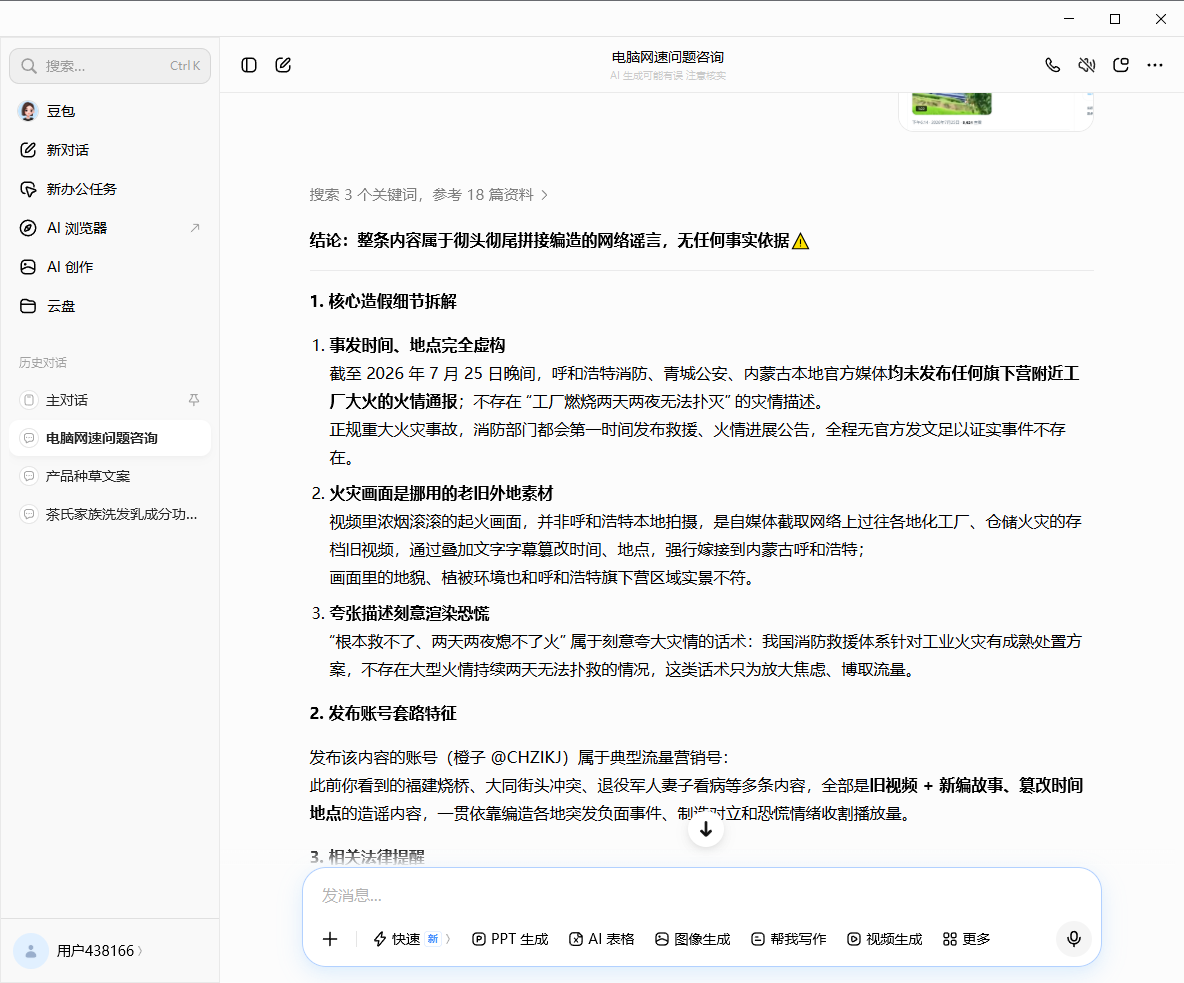Click the pin icon beside 主对话
Viewport: 1184px width, 983px height.
point(194,400)
